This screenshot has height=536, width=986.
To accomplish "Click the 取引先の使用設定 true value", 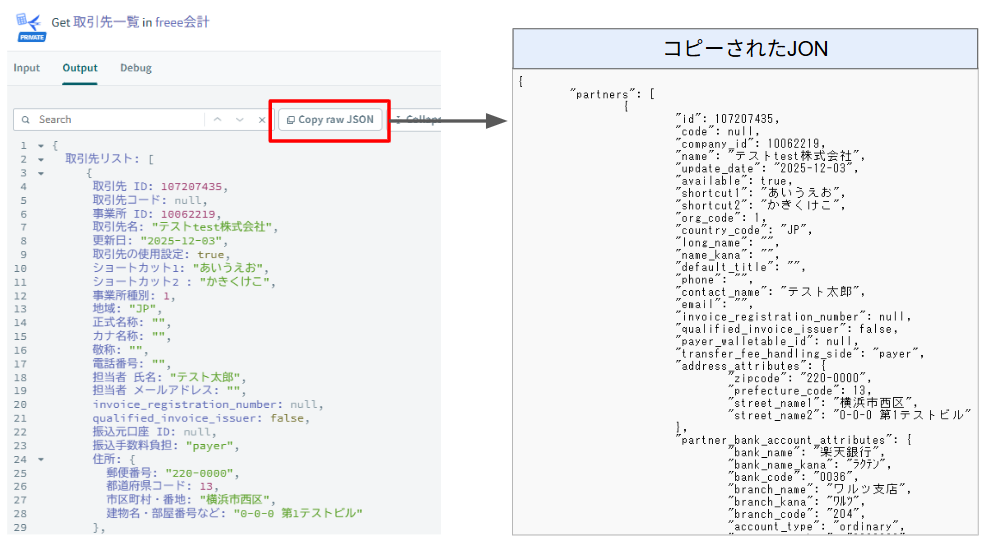I will tap(211, 255).
